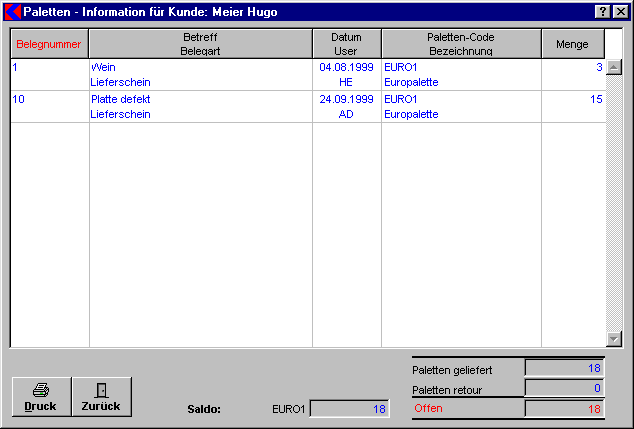Open help with the question mark button
The width and height of the screenshot is (634, 429).
click(x=603, y=11)
